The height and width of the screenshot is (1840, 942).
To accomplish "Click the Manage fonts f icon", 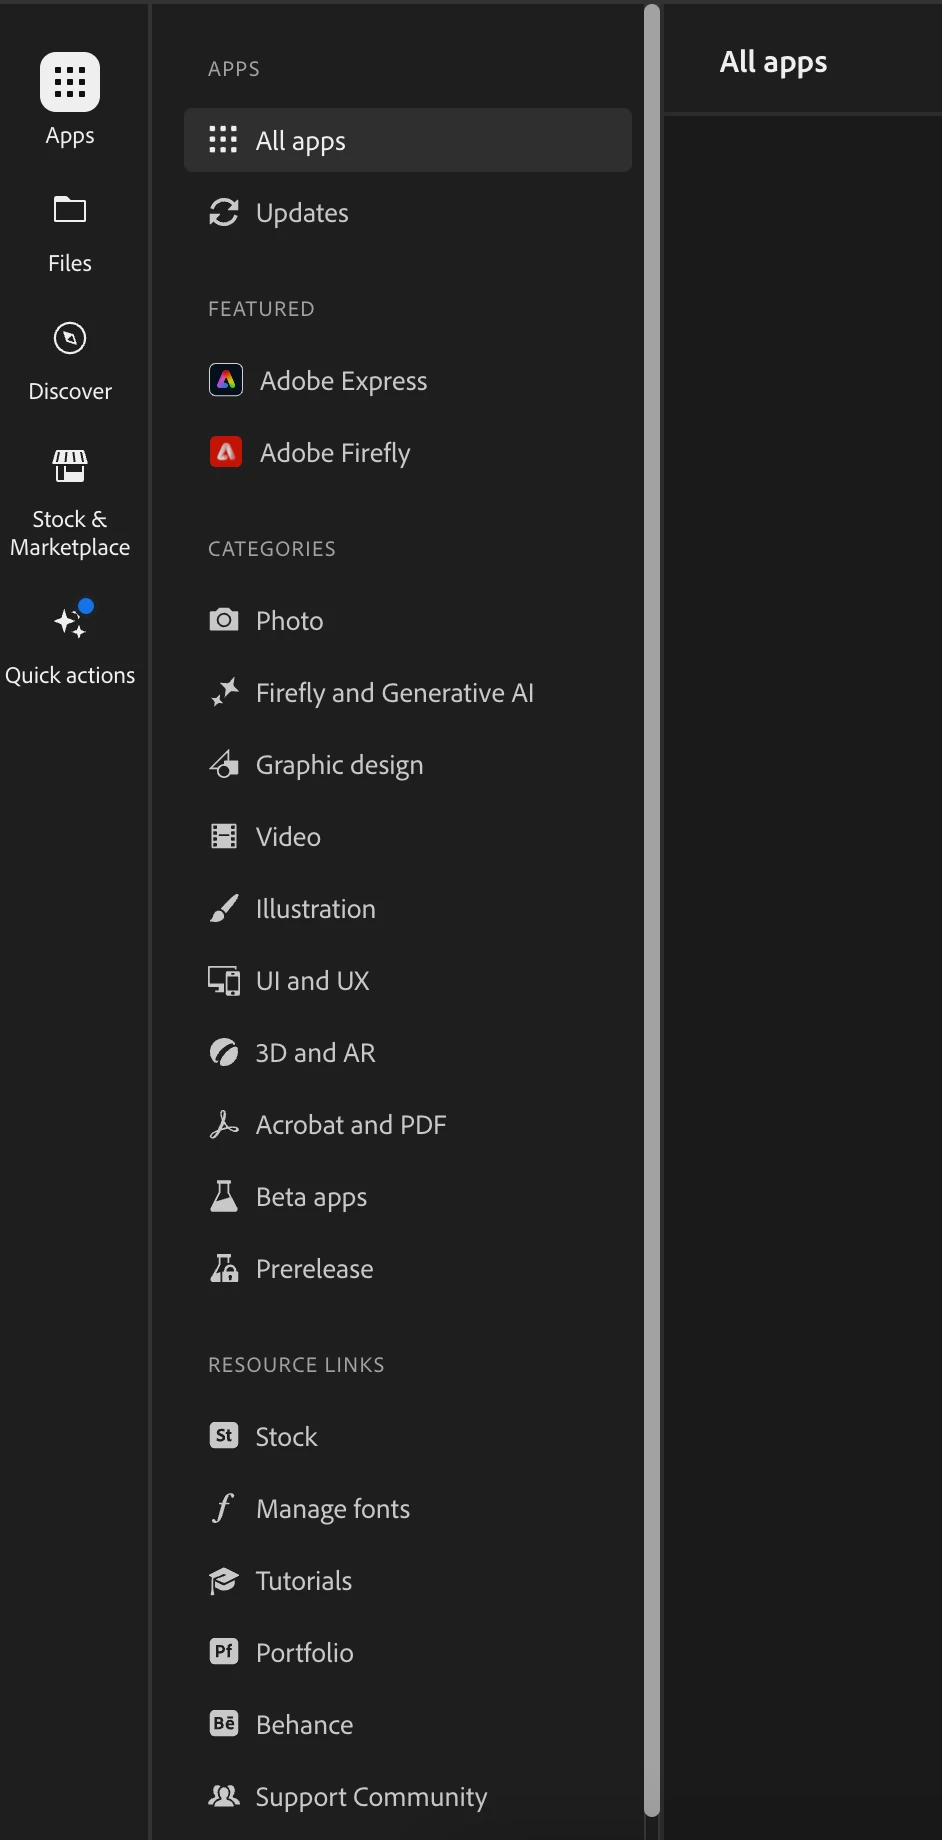I will [223, 1508].
